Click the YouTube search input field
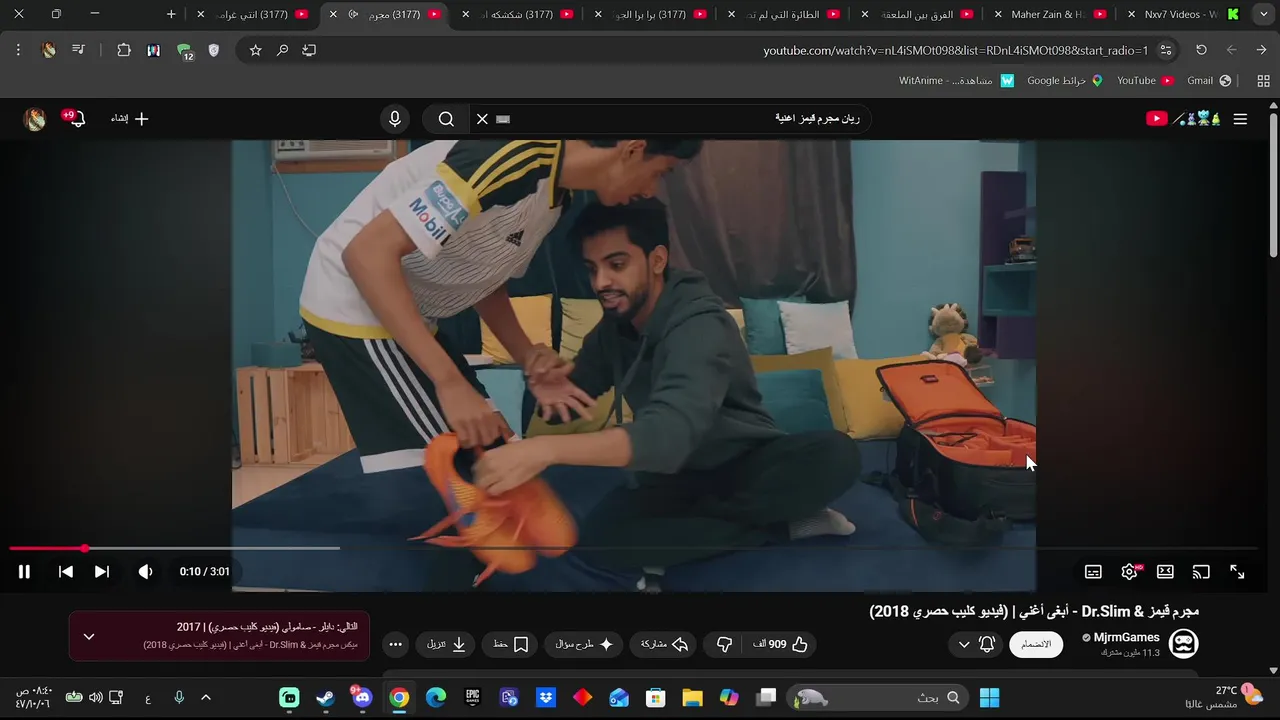 pyautogui.click(x=680, y=119)
